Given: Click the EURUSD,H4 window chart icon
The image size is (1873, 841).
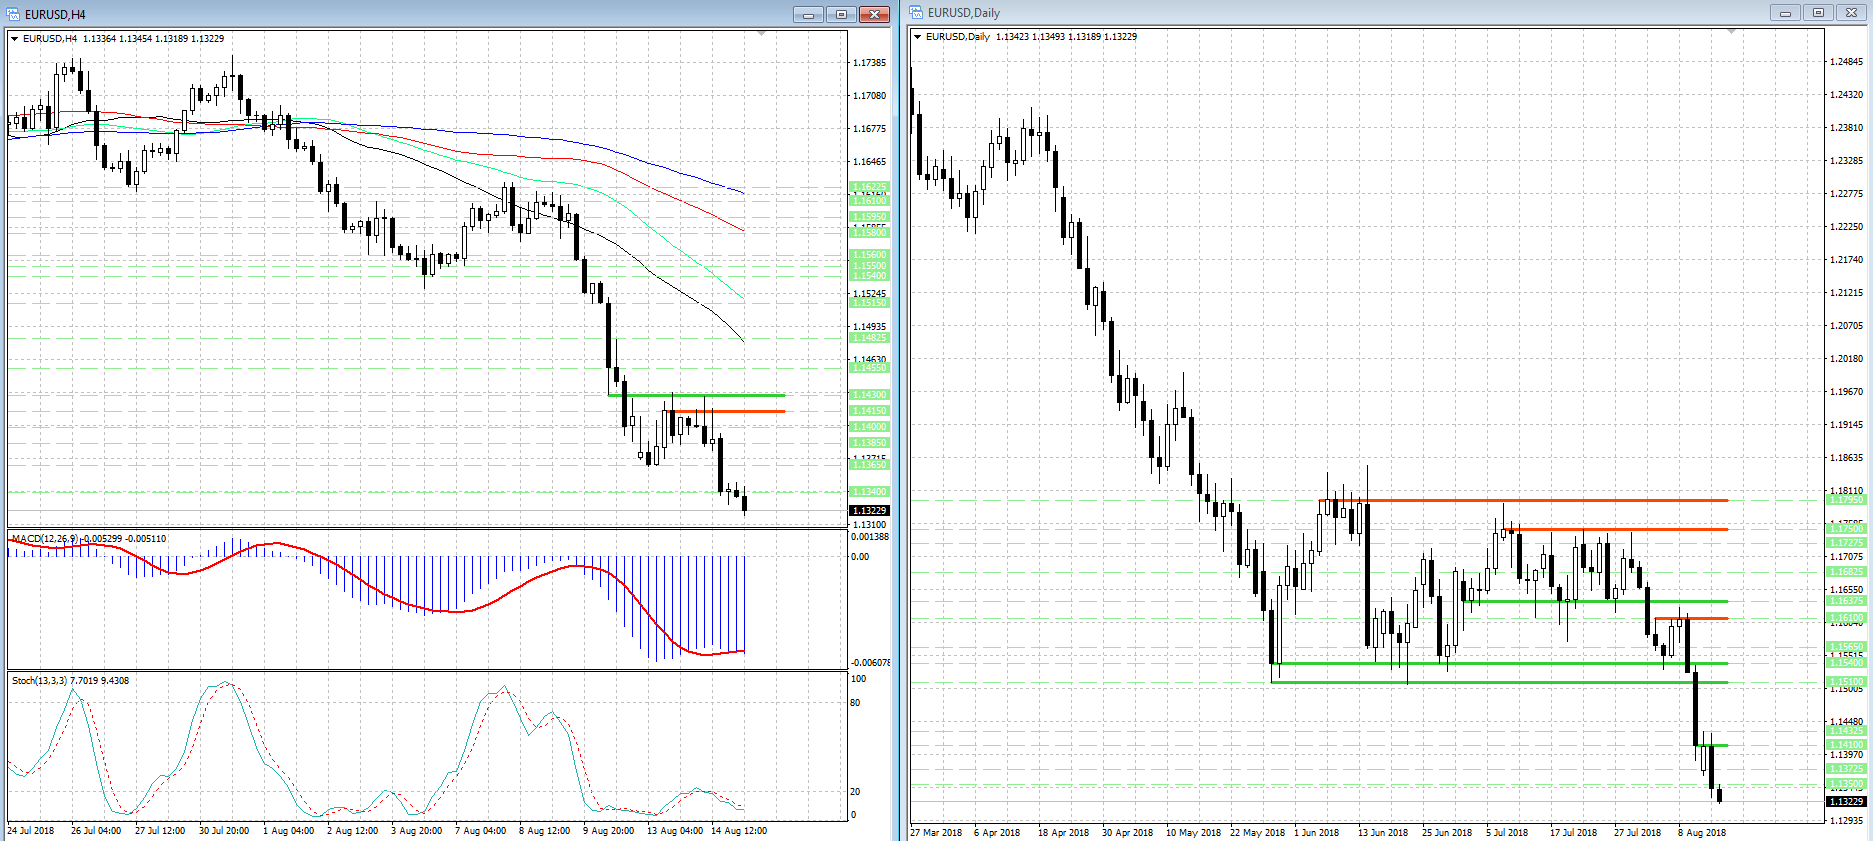Looking at the screenshot, I should [14, 14].
